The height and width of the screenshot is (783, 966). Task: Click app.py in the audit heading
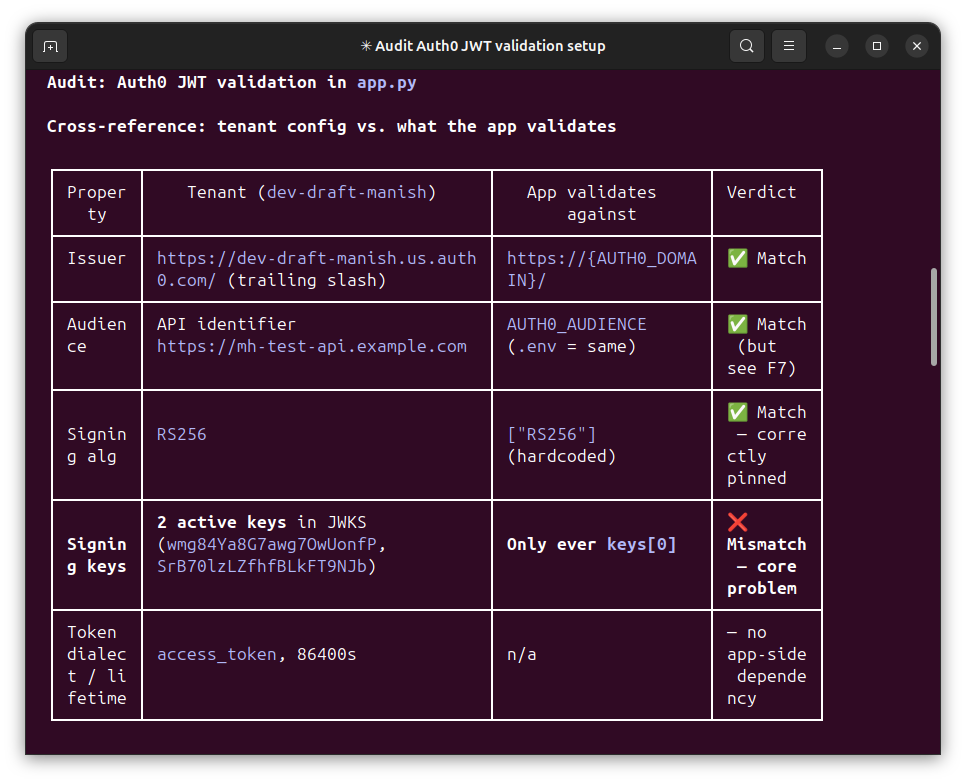coord(387,83)
